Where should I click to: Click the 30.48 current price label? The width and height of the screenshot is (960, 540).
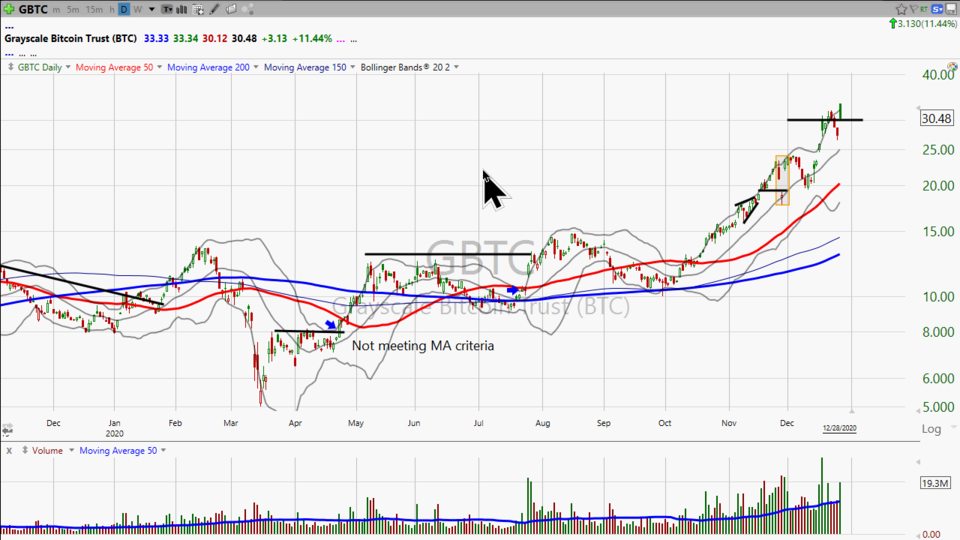pyautogui.click(x=937, y=119)
